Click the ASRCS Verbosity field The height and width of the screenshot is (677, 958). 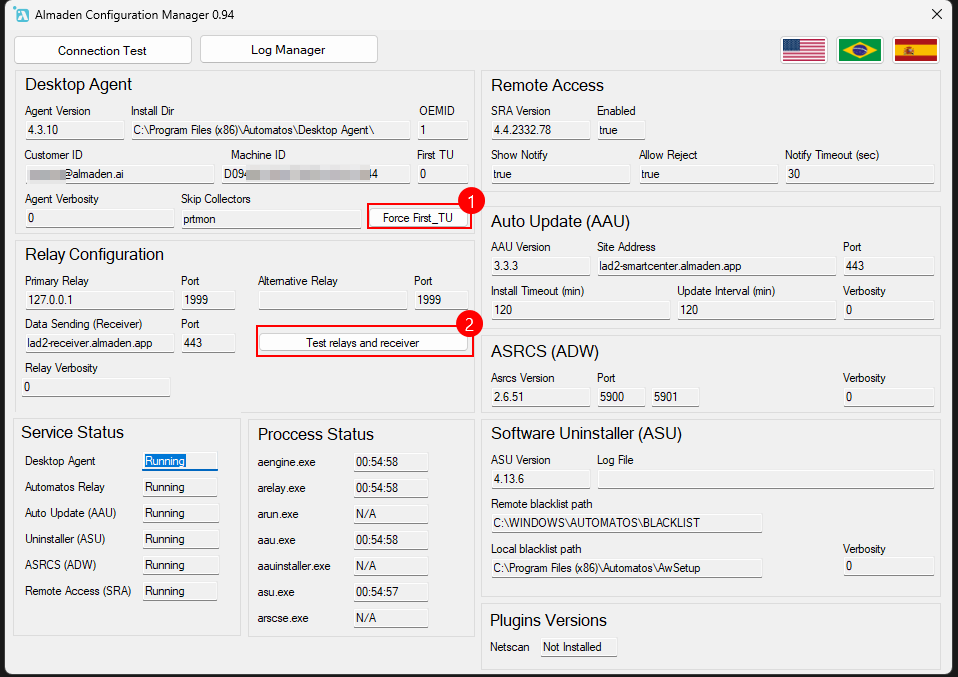[x=888, y=397]
